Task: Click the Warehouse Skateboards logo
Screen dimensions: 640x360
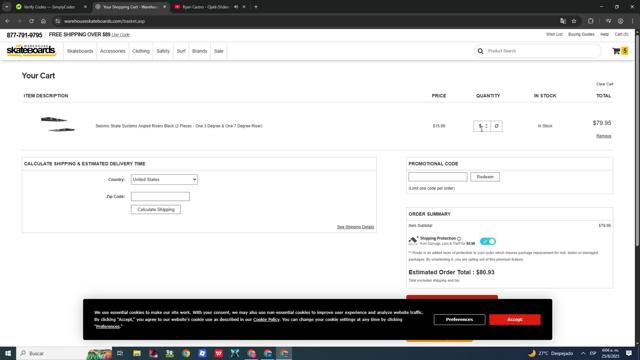Action: (31, 50)
